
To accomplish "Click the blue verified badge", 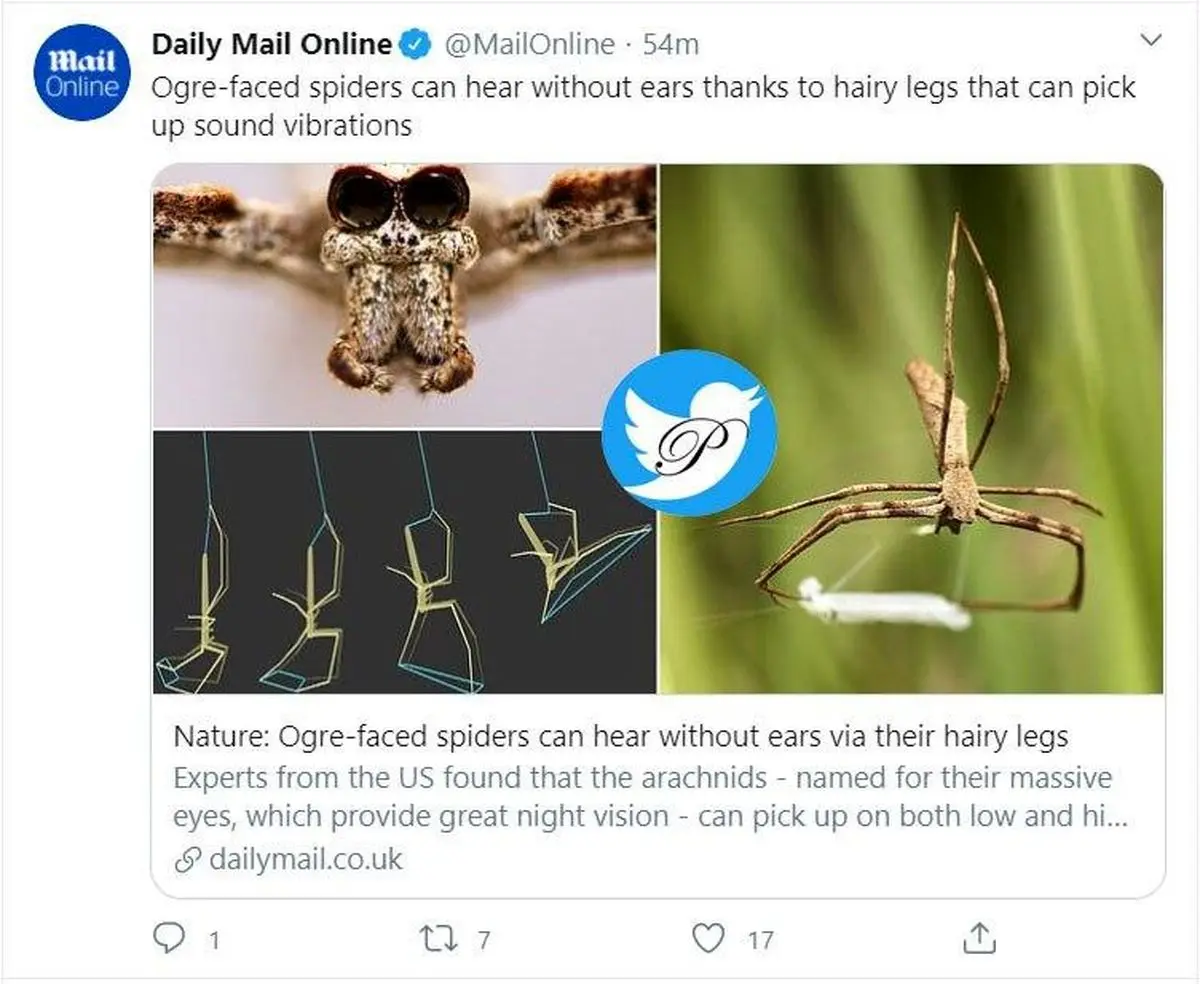I will (414, 45).
